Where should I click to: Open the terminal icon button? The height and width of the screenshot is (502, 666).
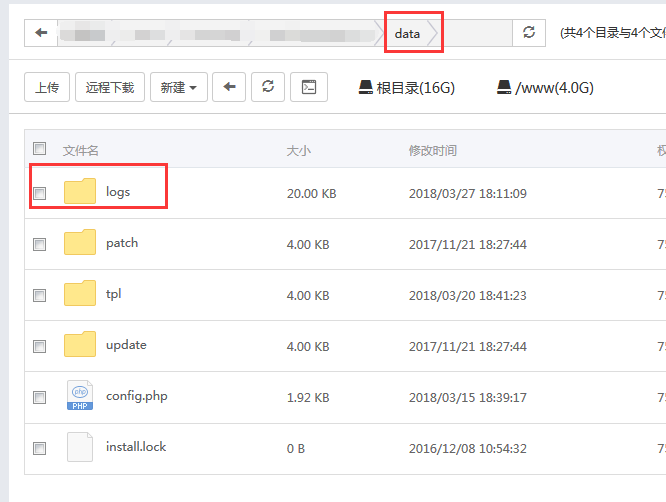tap(309, 87)
